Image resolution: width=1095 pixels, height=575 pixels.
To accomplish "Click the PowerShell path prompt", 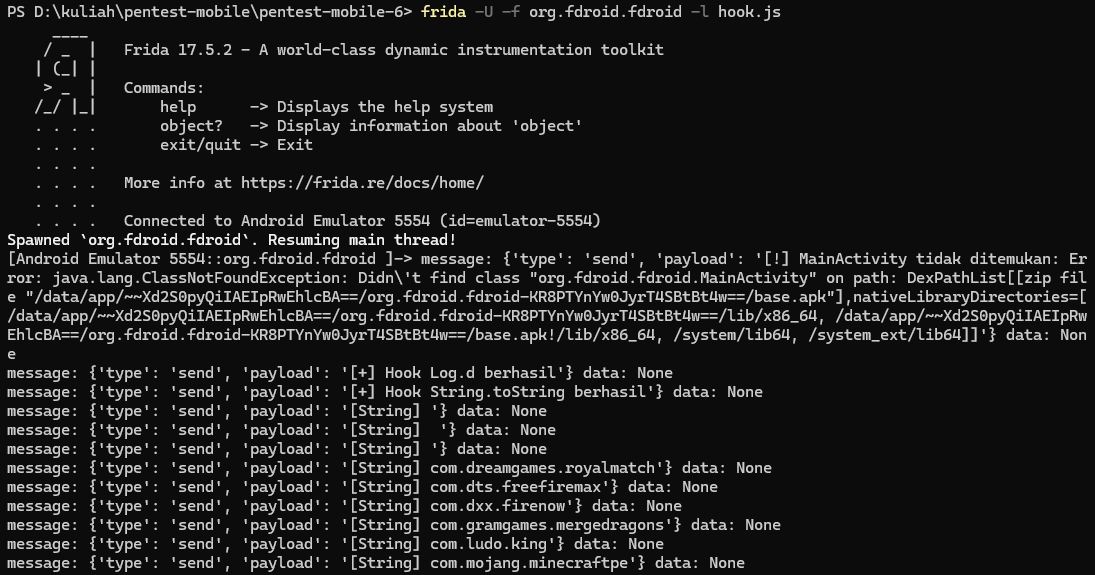I will (207, 11).
